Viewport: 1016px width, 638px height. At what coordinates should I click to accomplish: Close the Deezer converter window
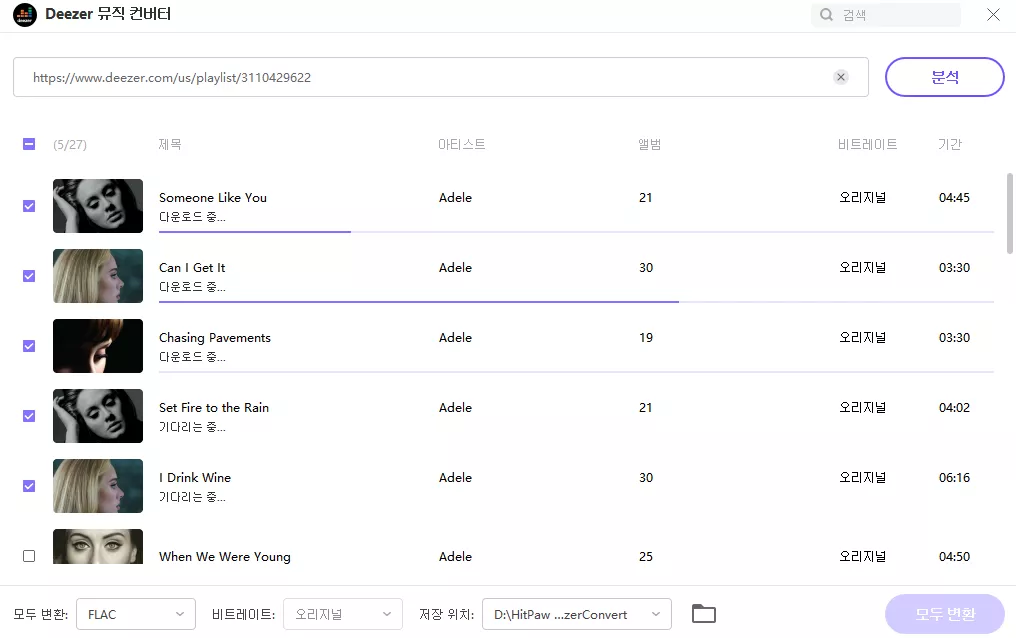993,14
